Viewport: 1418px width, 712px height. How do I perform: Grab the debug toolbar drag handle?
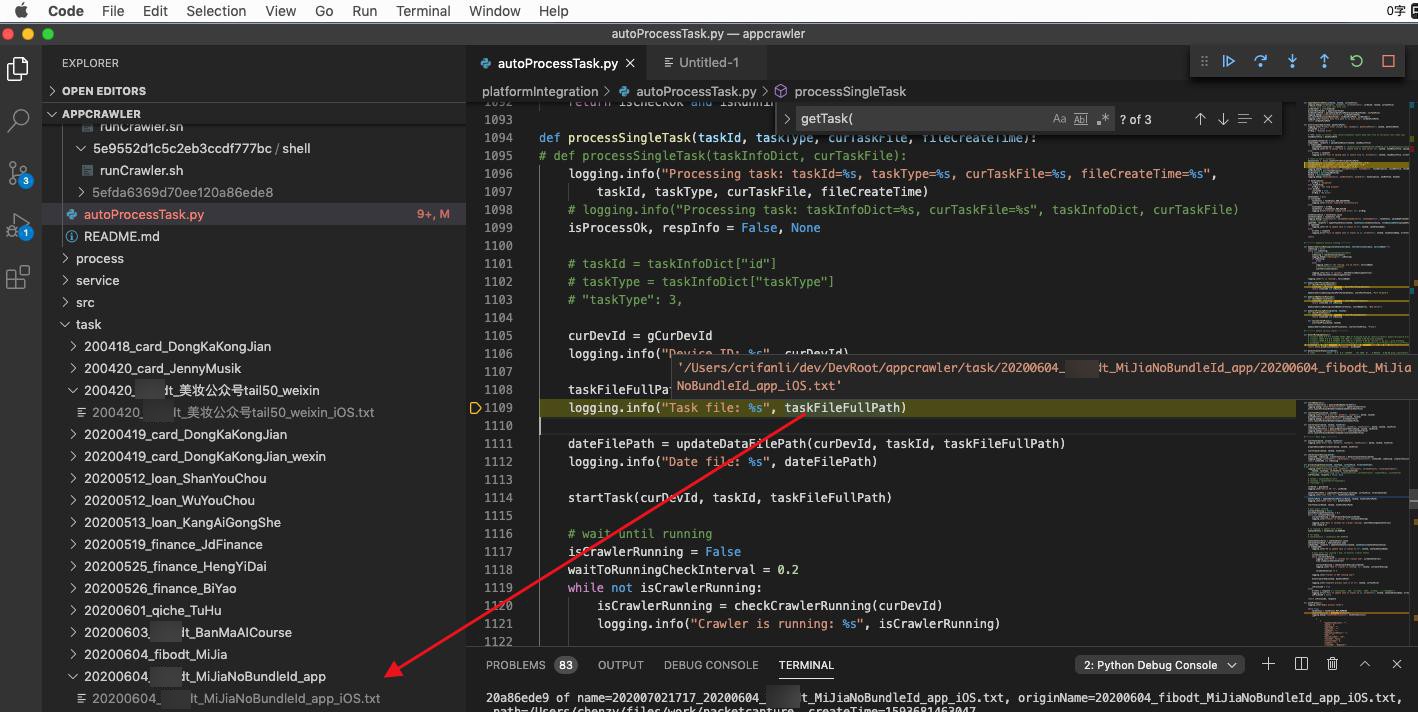click(1204, 61)
